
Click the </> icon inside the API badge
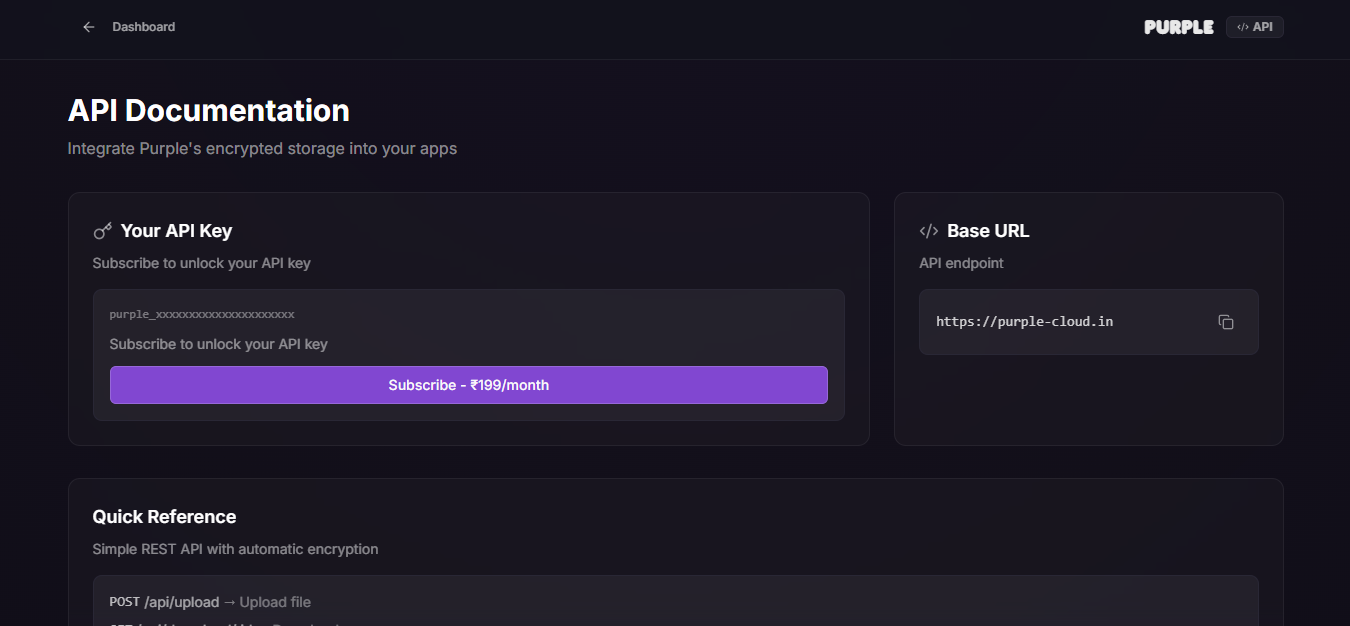click(x=1243, y=27)
